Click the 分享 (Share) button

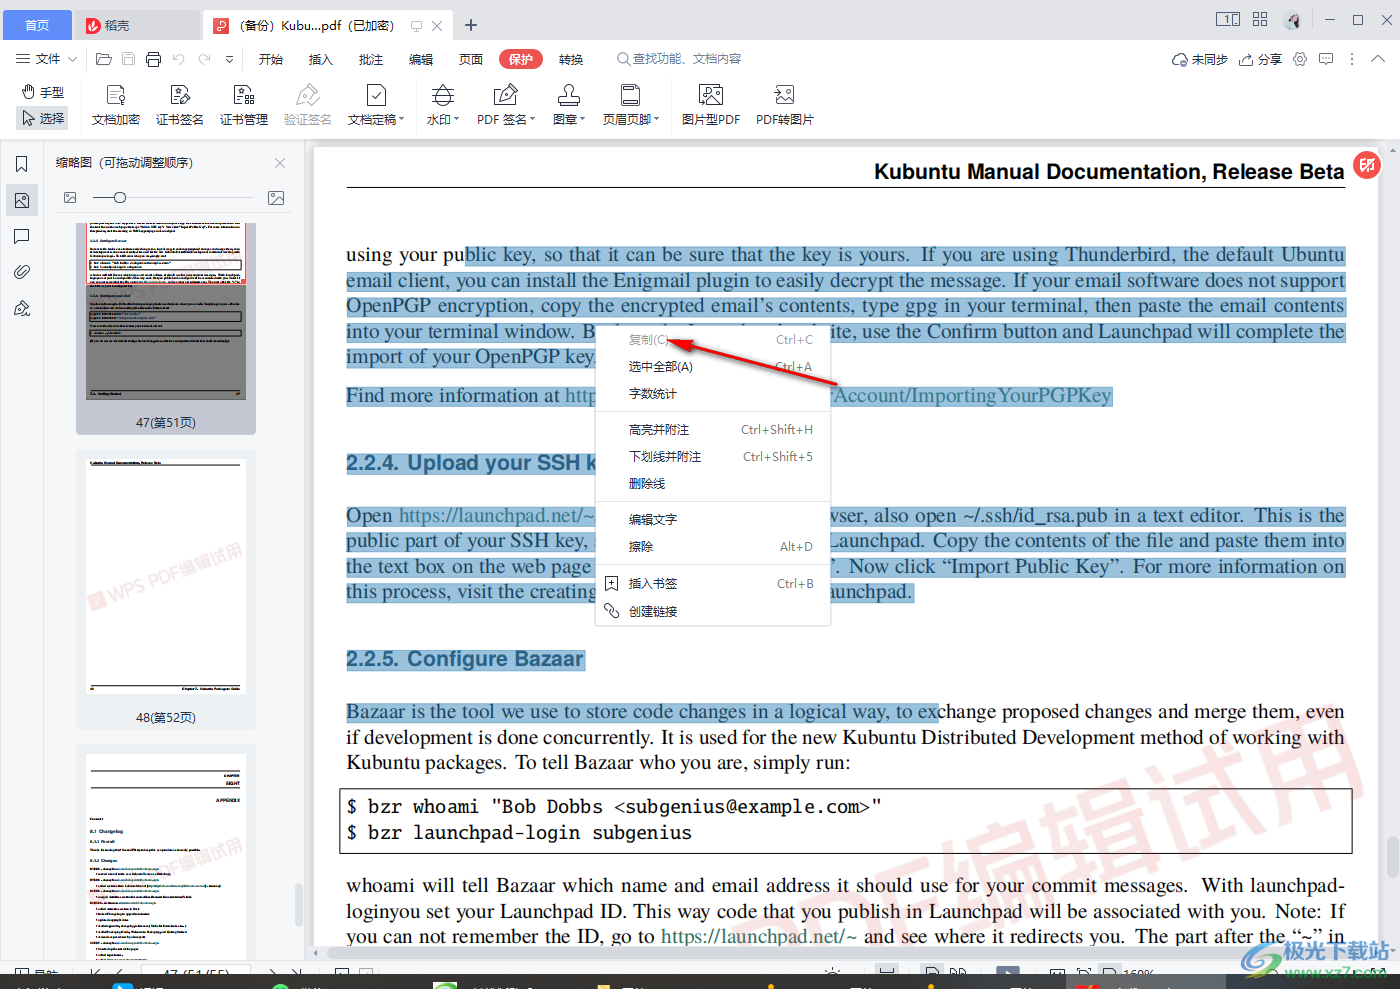click(x=1261, y=59)
